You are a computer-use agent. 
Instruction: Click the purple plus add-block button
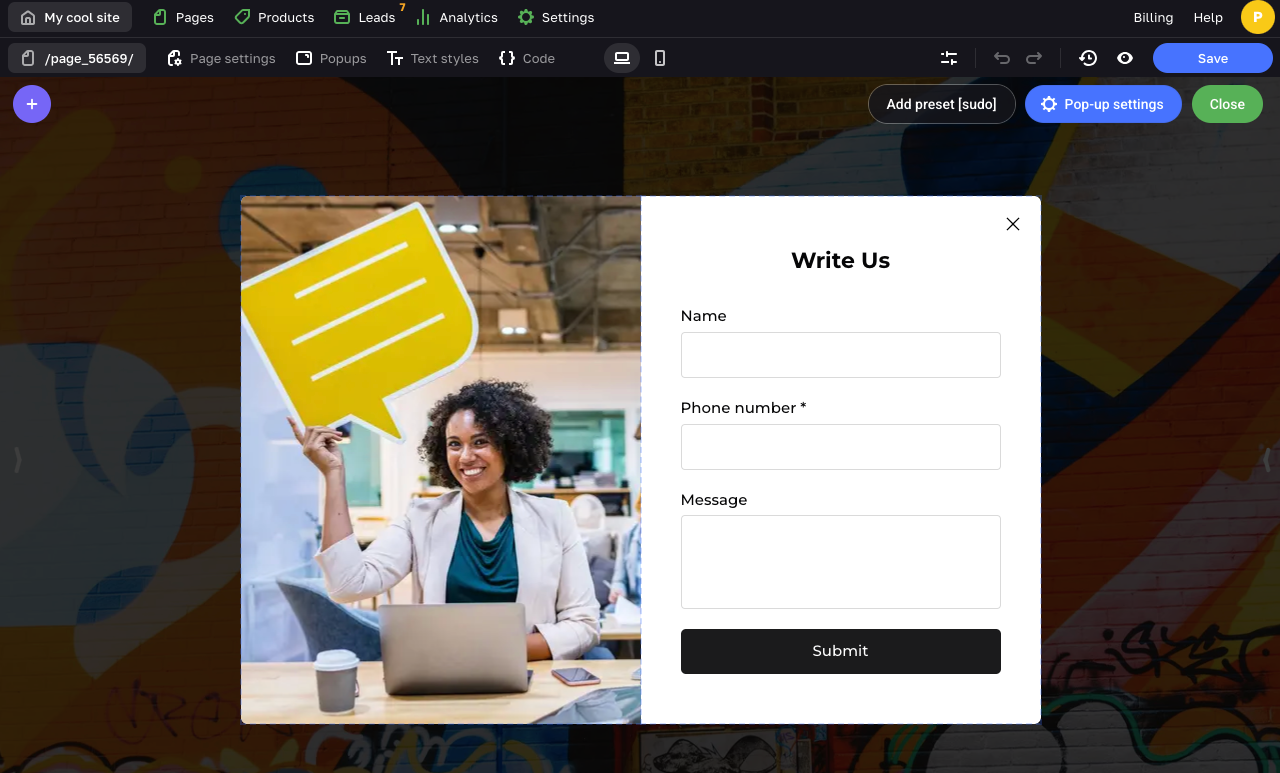tap(32, 104)
